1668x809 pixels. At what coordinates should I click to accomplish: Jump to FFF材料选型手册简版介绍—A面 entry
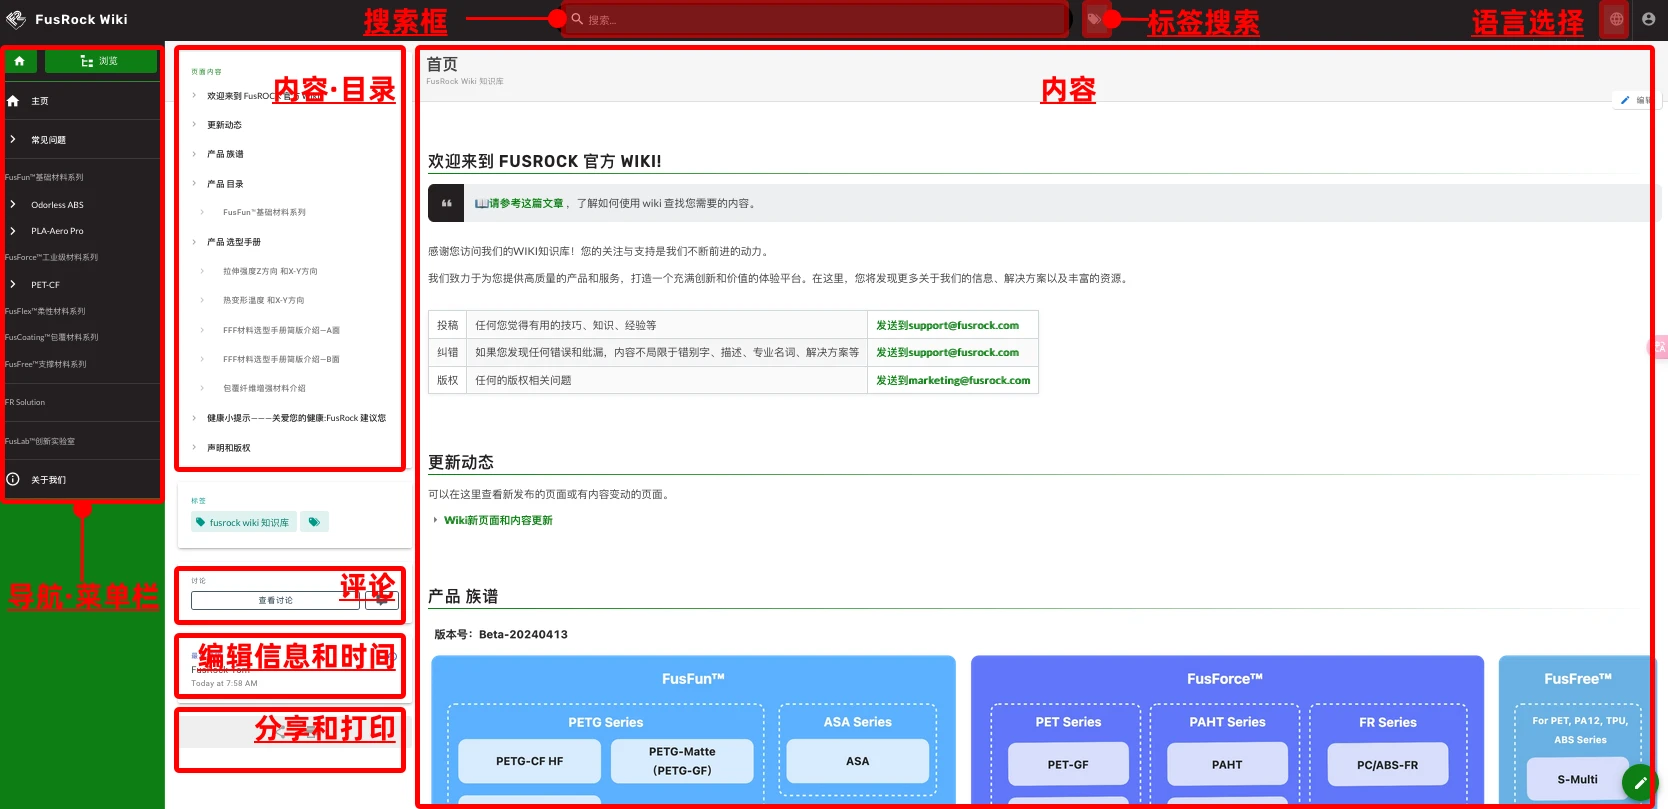(x=281, y=330)
